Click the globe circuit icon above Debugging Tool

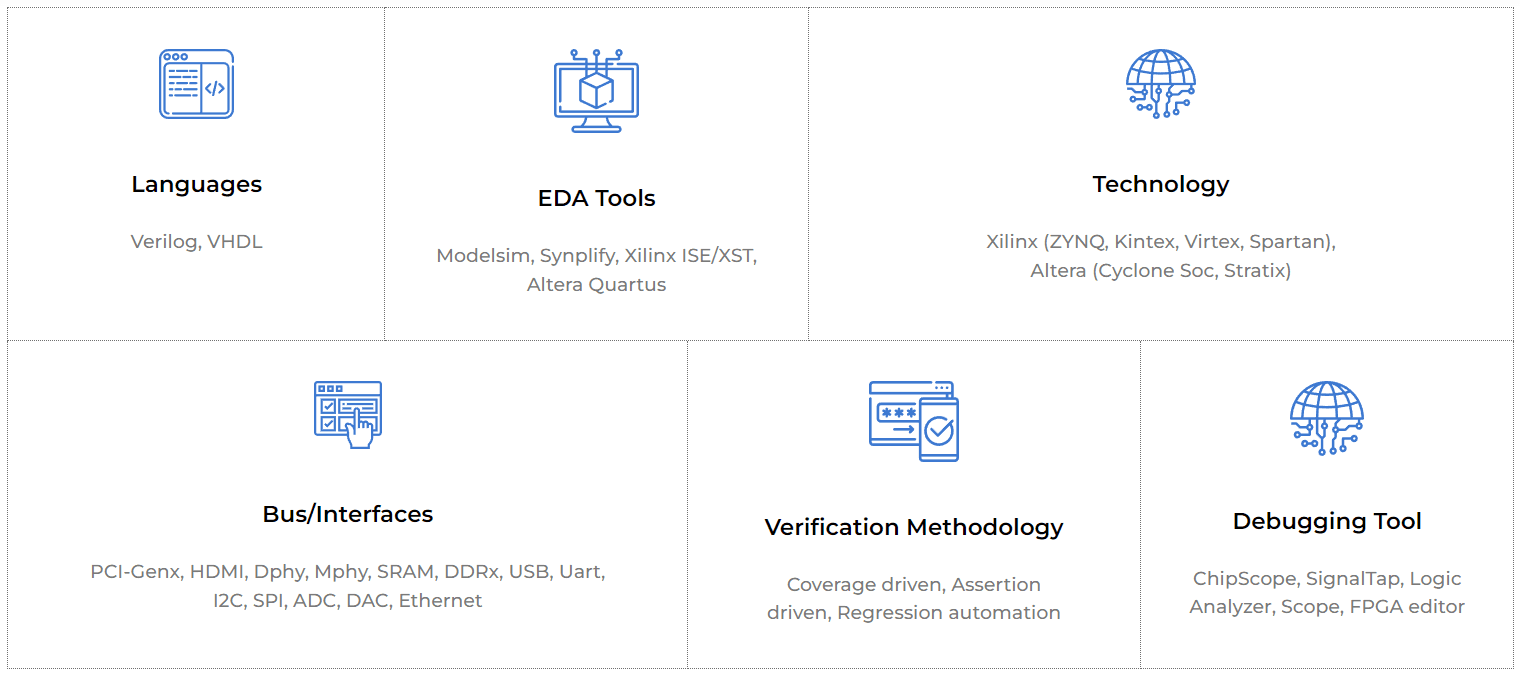1327,418
